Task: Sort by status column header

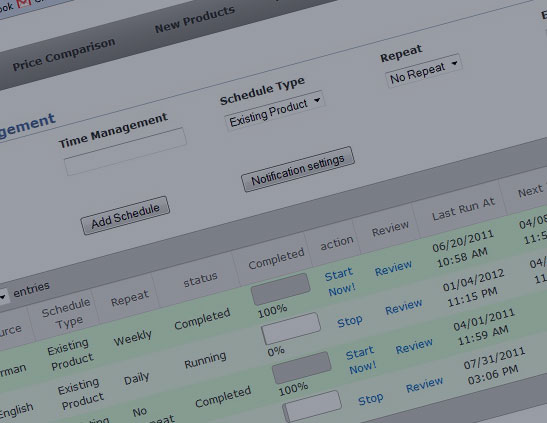Action: 200,279
